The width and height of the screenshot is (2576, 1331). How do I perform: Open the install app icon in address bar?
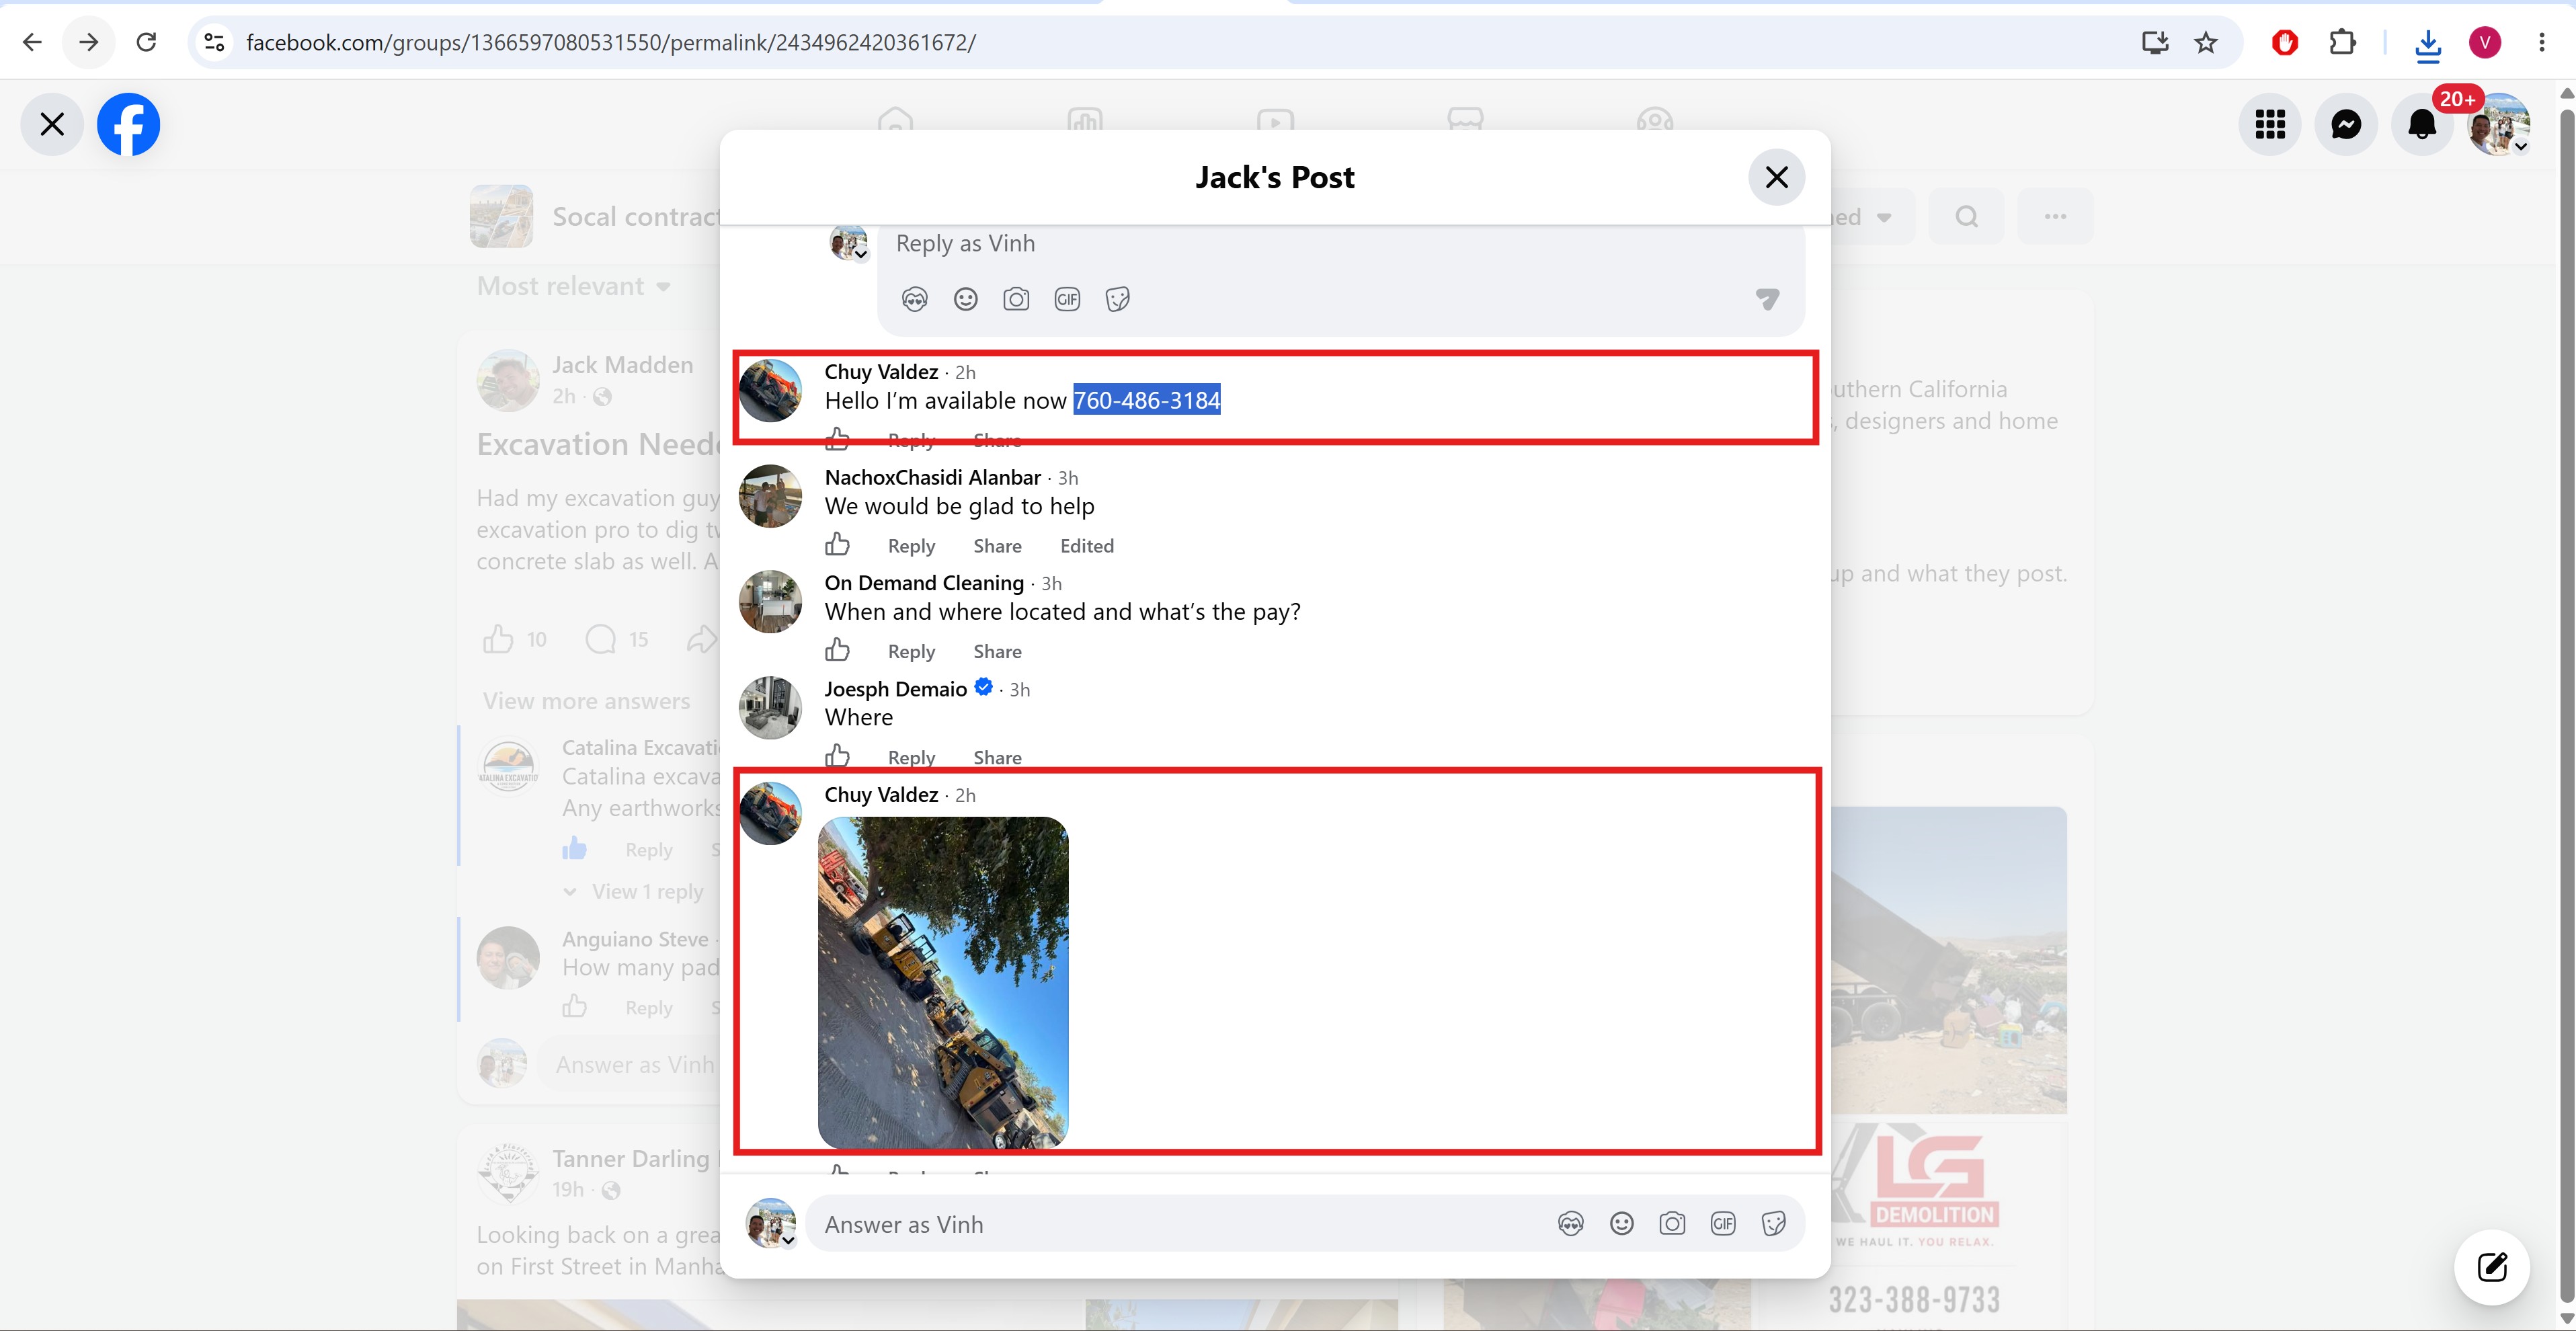(2155, 42)
